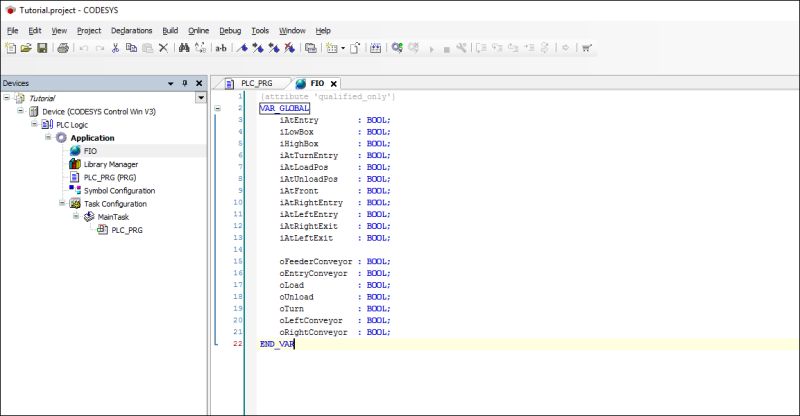The width and height of the screenshot is (800, 416).
Task: Open the Help menu
Action: point(323,31)
